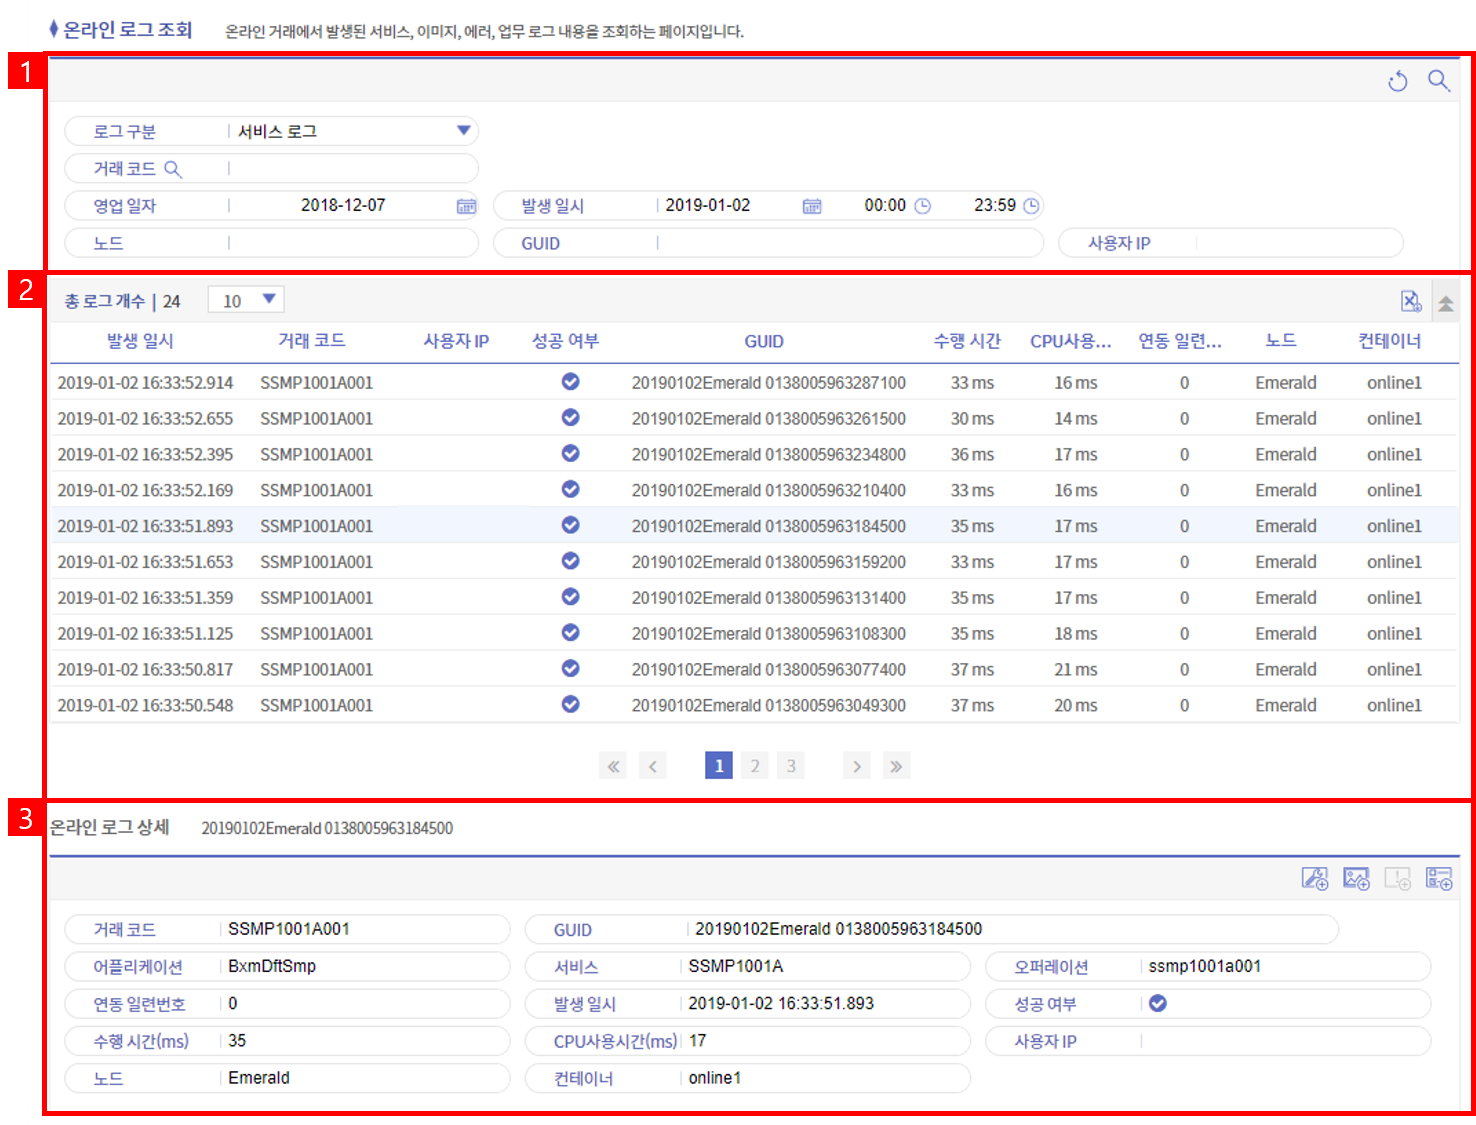Click the 영업 일자 field showing 2018-12-07

(x=343, y=205)
